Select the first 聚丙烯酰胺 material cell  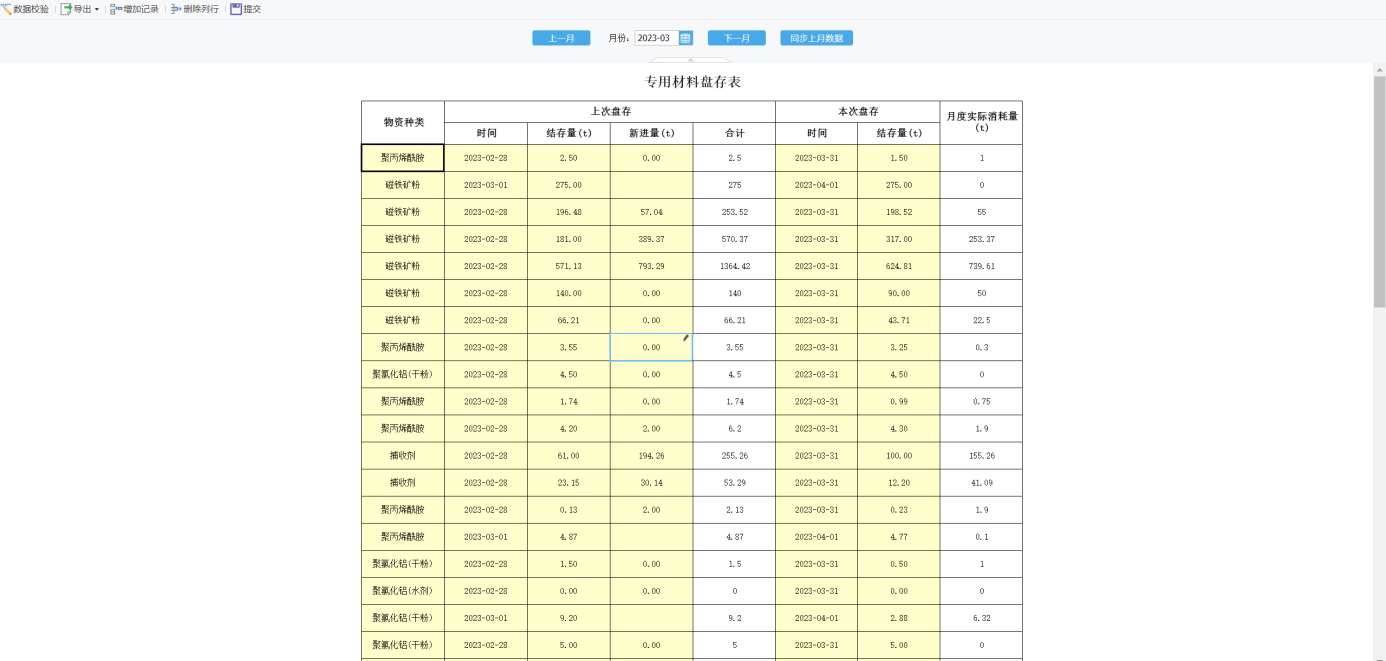(403, 158)
